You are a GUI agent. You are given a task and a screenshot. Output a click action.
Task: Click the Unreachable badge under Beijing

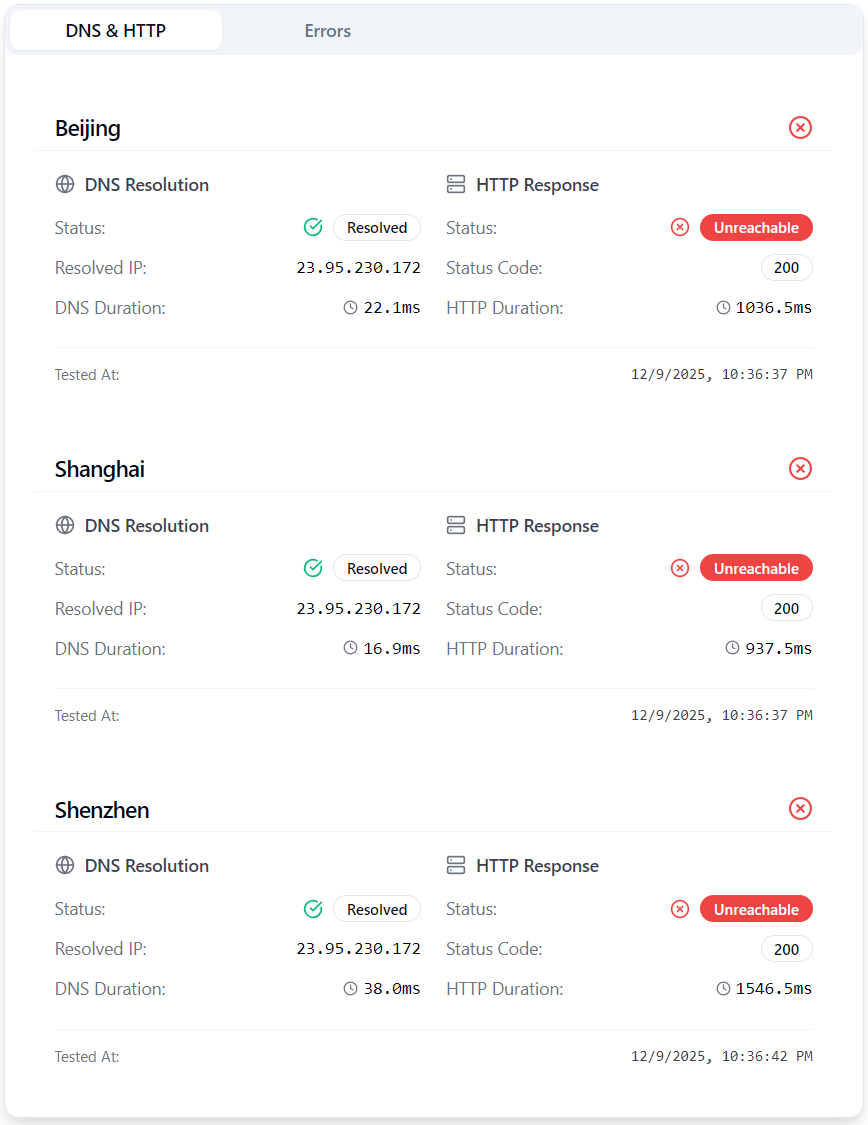[756, 228]
